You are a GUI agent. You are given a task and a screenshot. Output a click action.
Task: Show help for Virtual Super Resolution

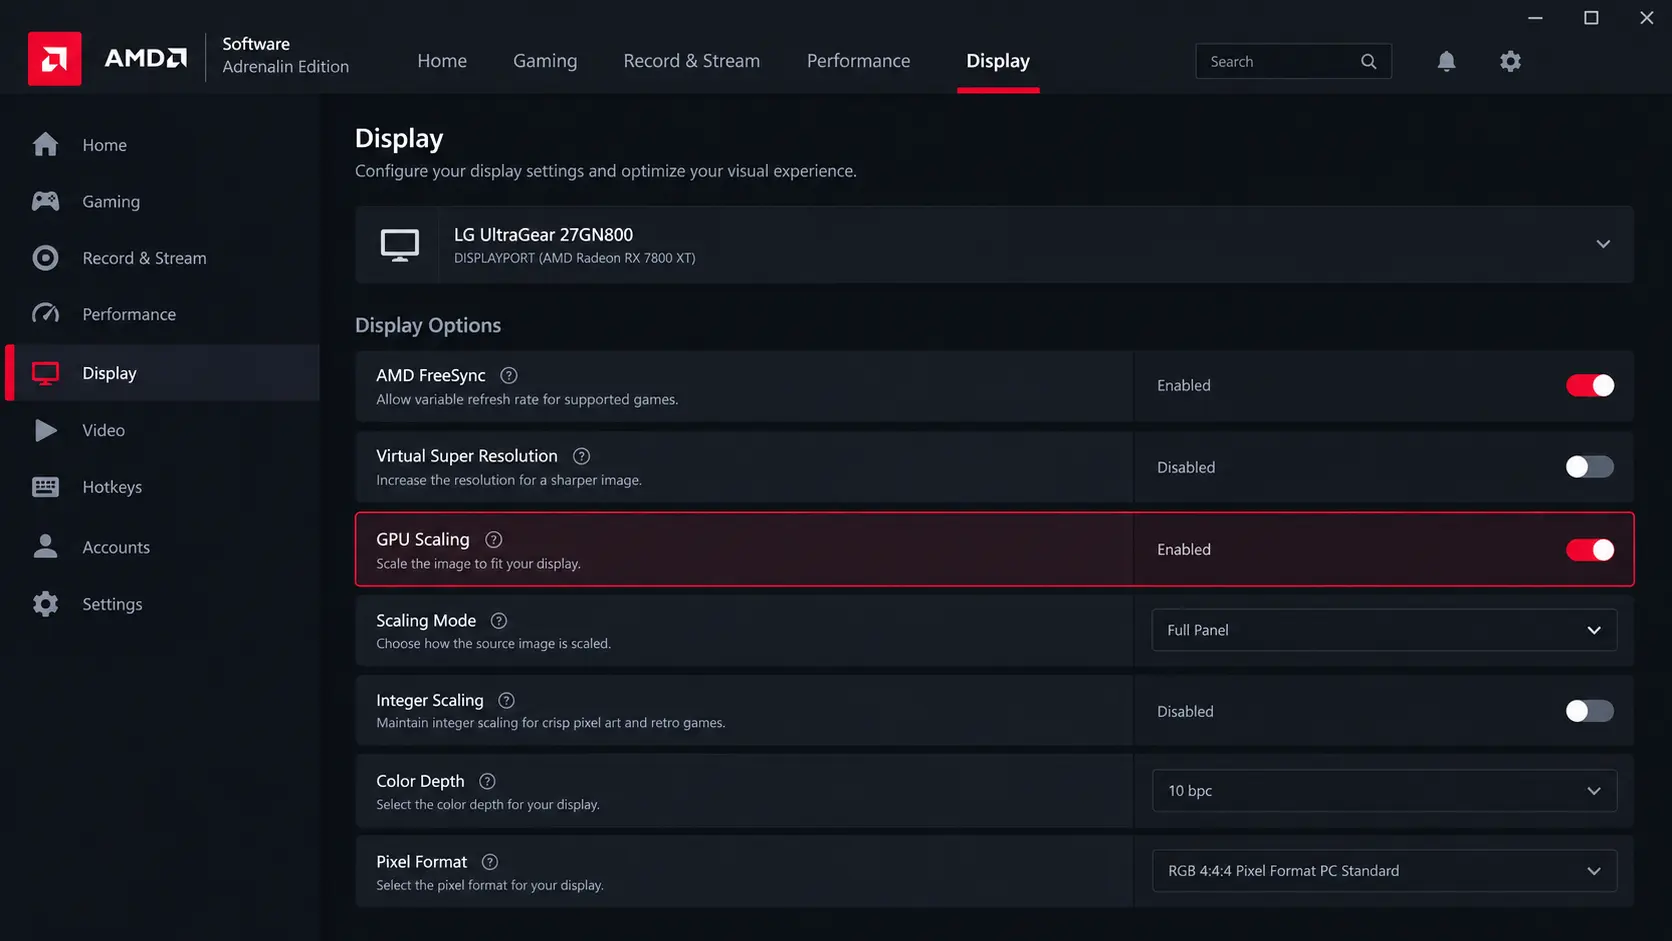pyautogui.click(x=581, y=456)
